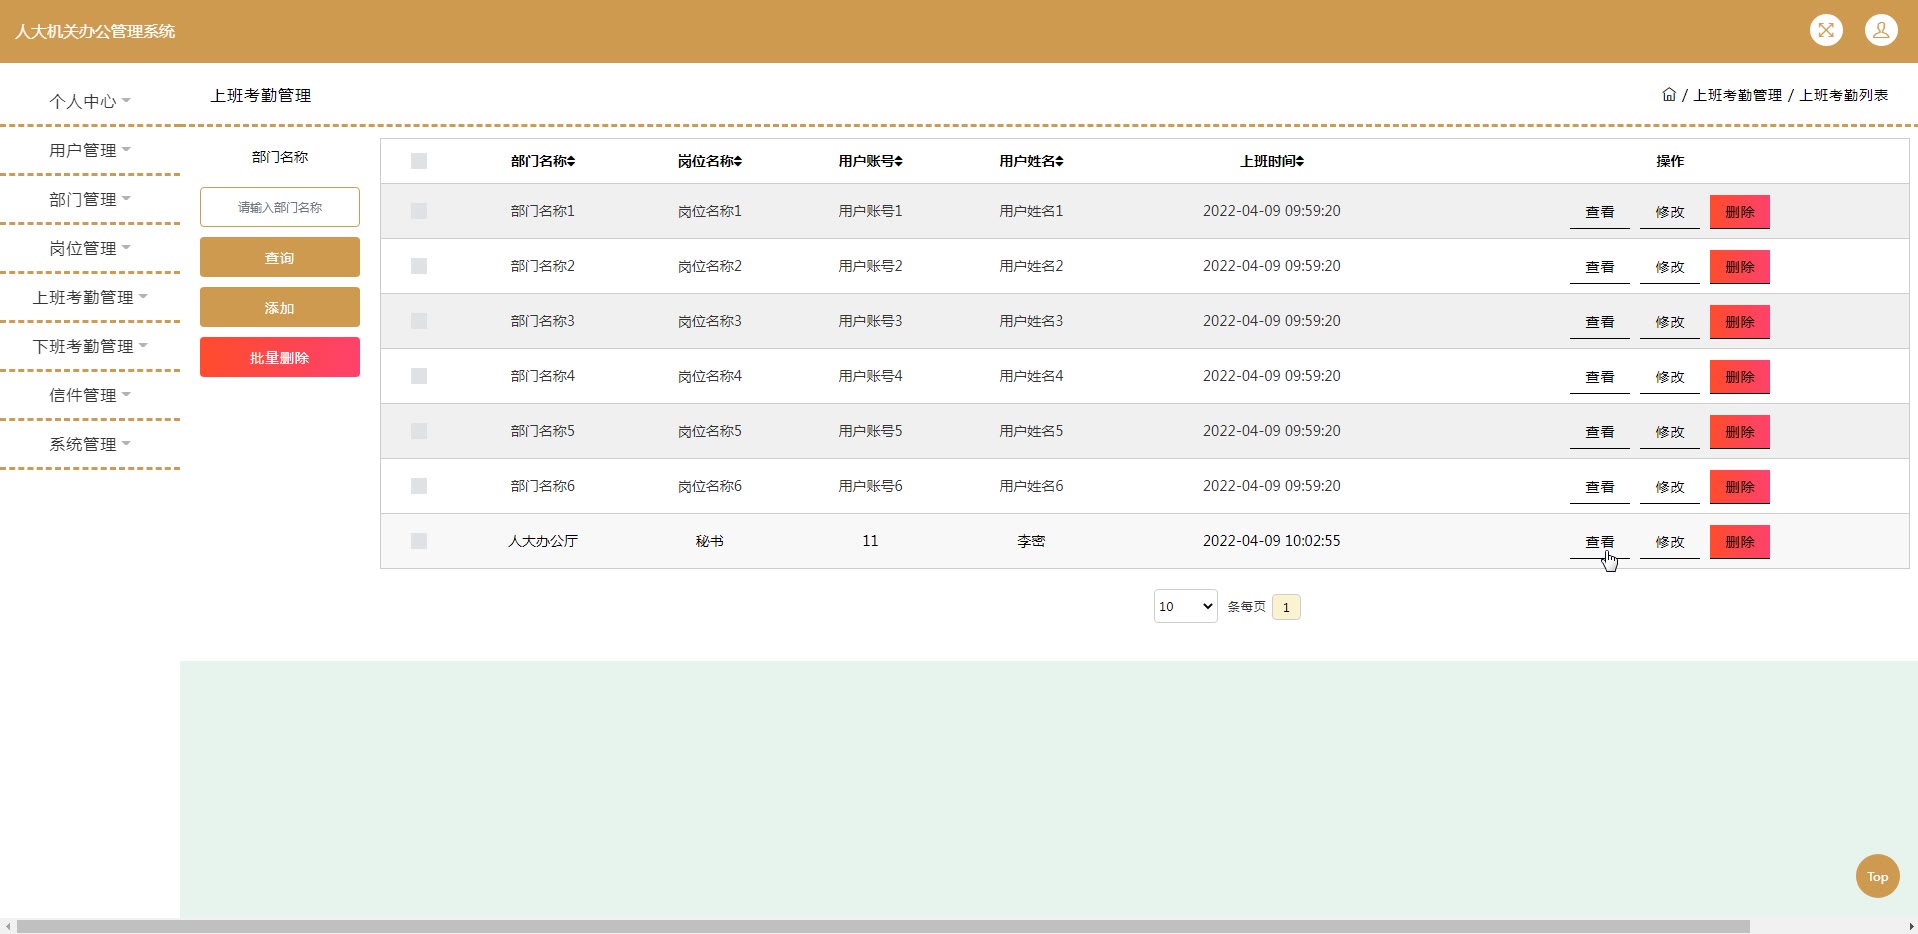The image size is (1918, 934).
Task: Sort by 用户账号 column arrow icon
Action: (899, 161)
